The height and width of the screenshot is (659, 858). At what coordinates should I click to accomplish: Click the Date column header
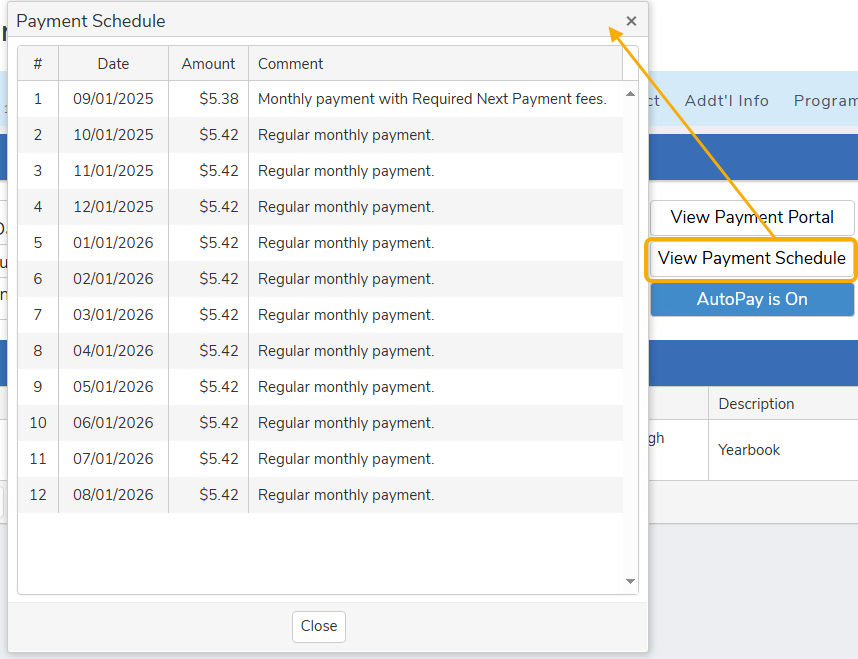click(x=113, y=63)
